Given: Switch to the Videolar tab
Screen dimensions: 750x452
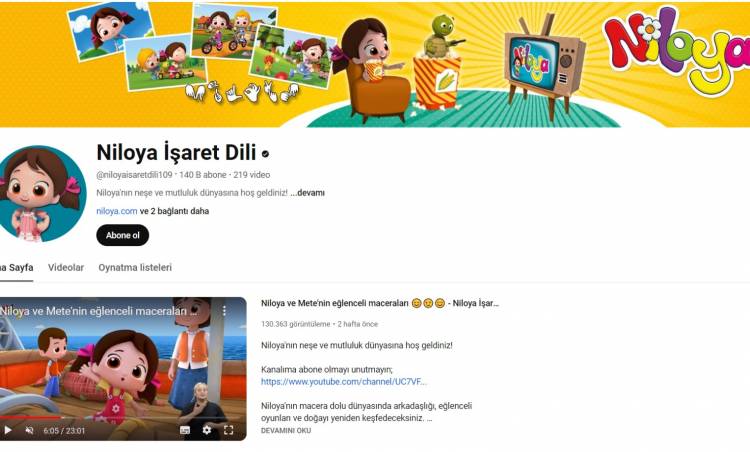Looking at the screenshot, I should tap(66, 267).
